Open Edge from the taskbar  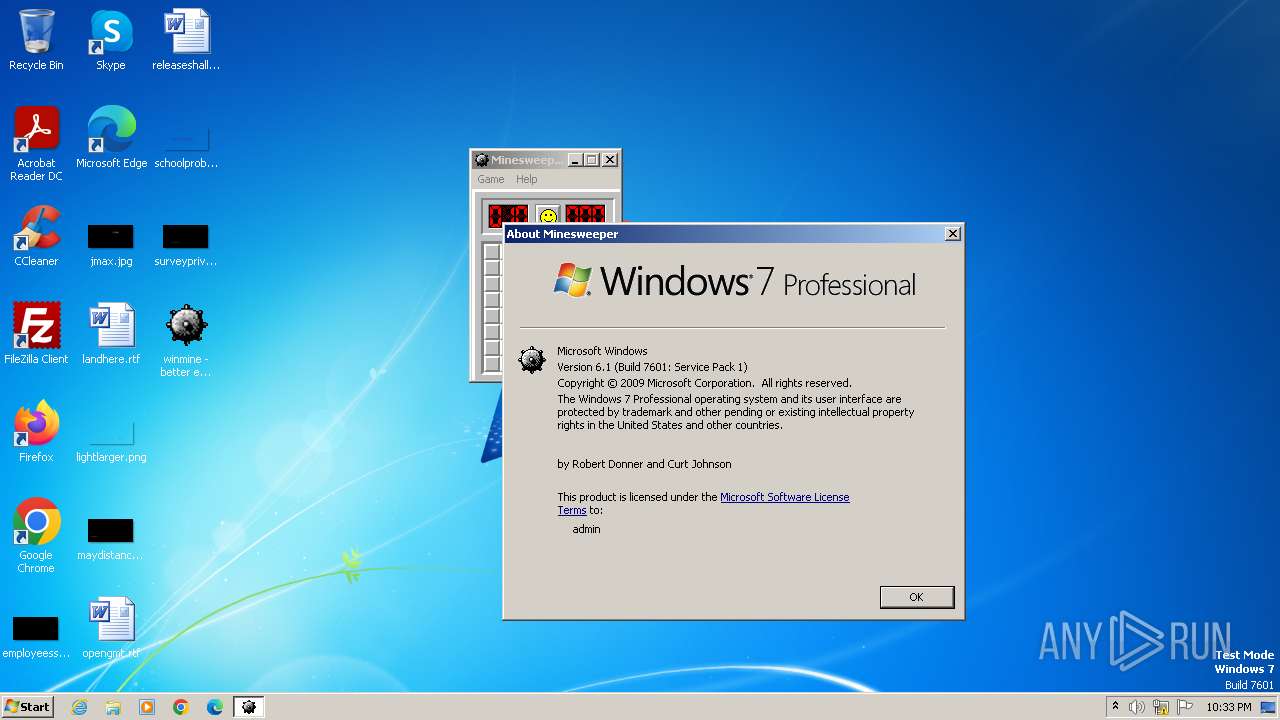click(215, 707)
